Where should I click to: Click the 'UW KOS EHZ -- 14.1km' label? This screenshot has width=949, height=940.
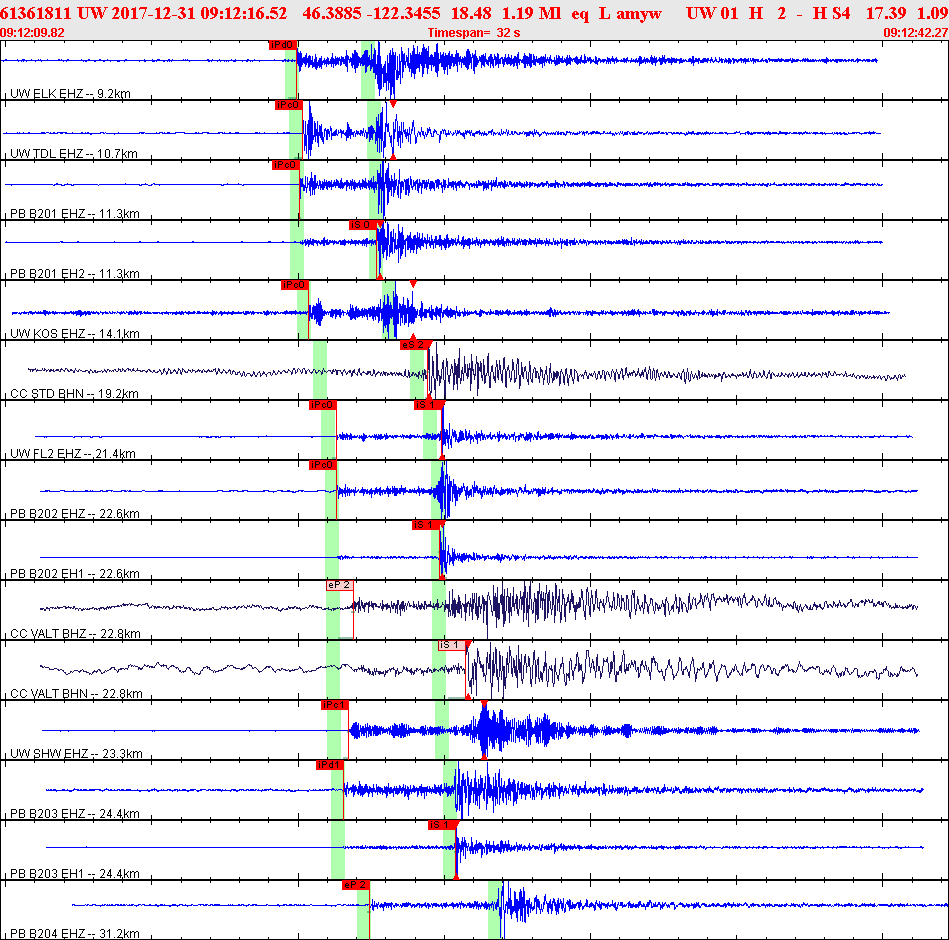tap(75, 333)
